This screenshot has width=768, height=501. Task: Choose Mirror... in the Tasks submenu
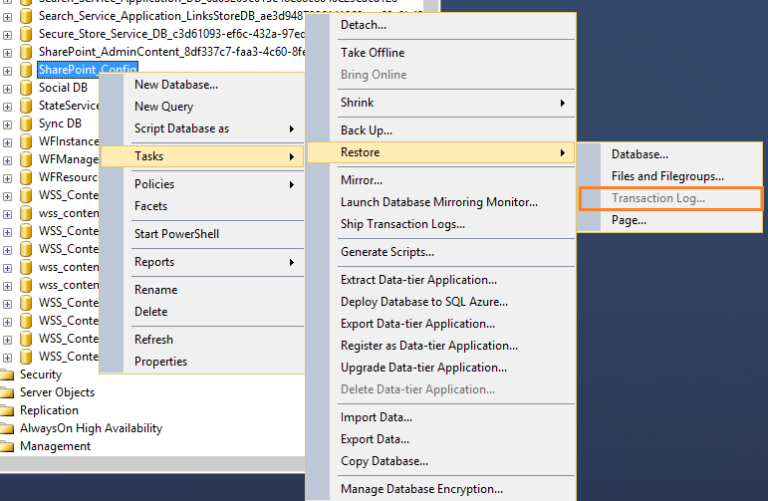click(x=441, y=180)
